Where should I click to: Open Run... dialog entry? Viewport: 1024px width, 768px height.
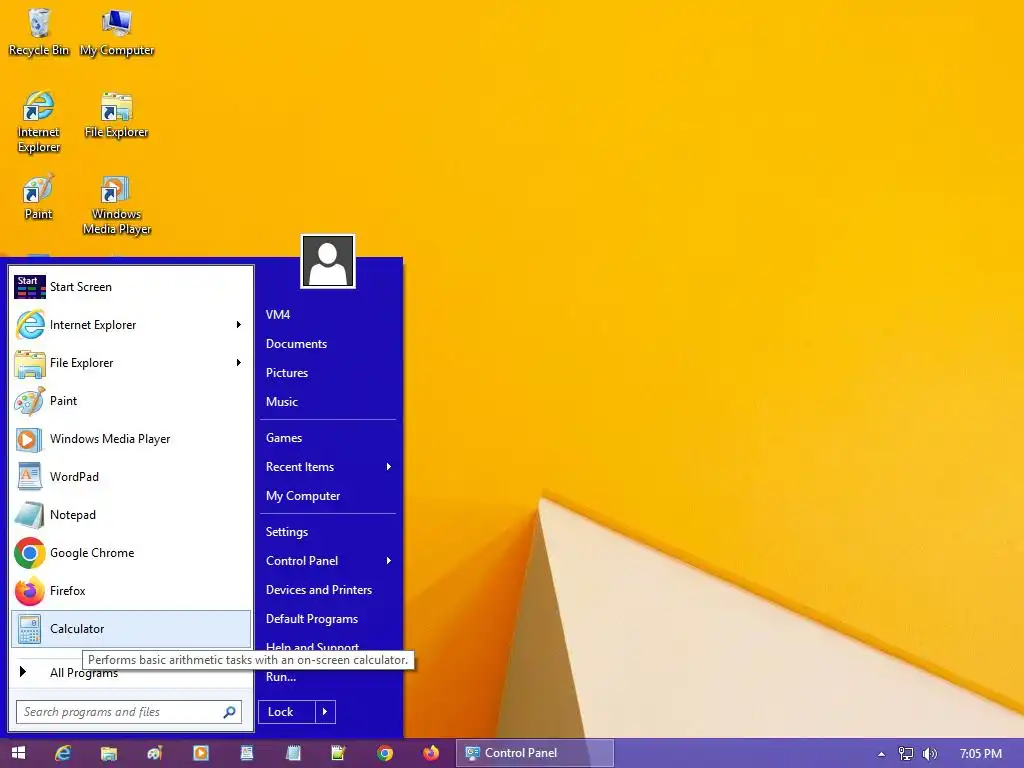281,677
